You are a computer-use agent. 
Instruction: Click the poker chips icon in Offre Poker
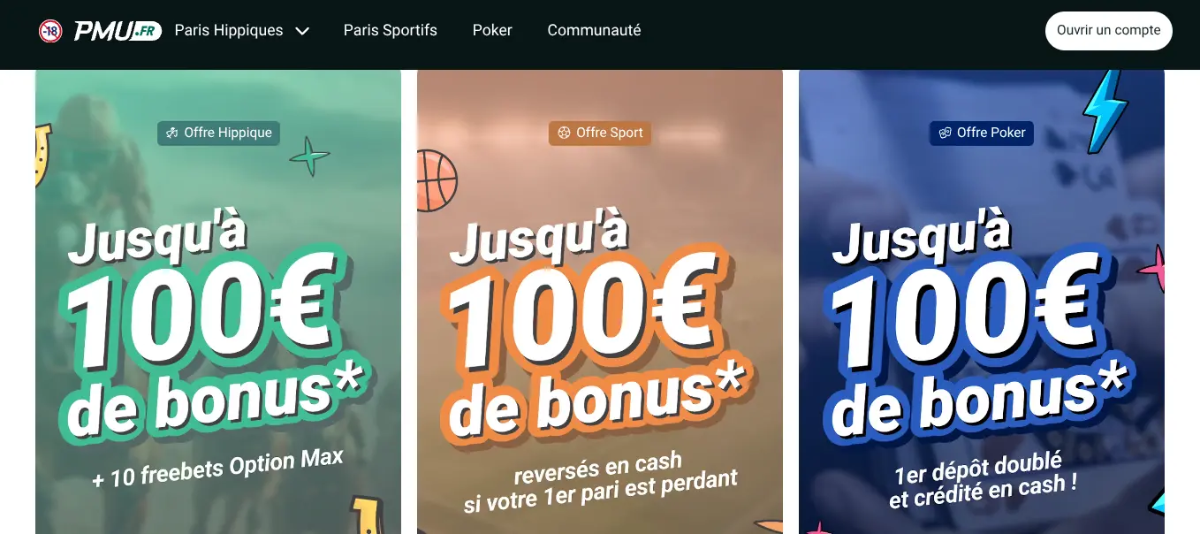click(x=945, y=133)
